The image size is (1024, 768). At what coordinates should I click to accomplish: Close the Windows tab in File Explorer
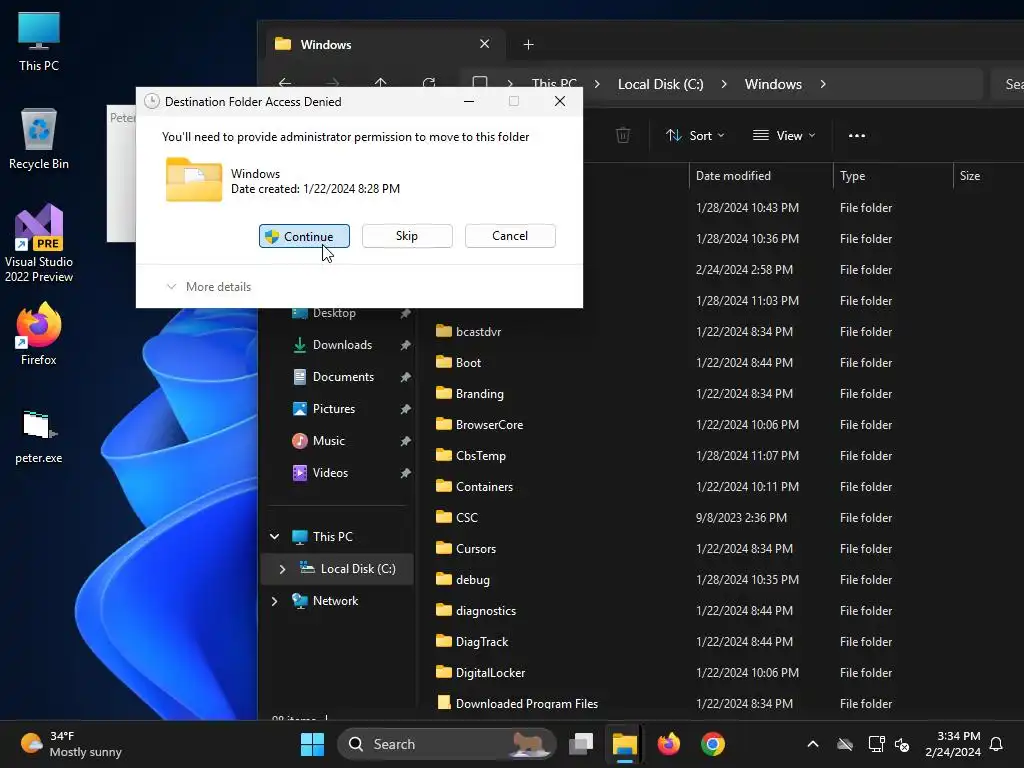[x=485, y=44]
